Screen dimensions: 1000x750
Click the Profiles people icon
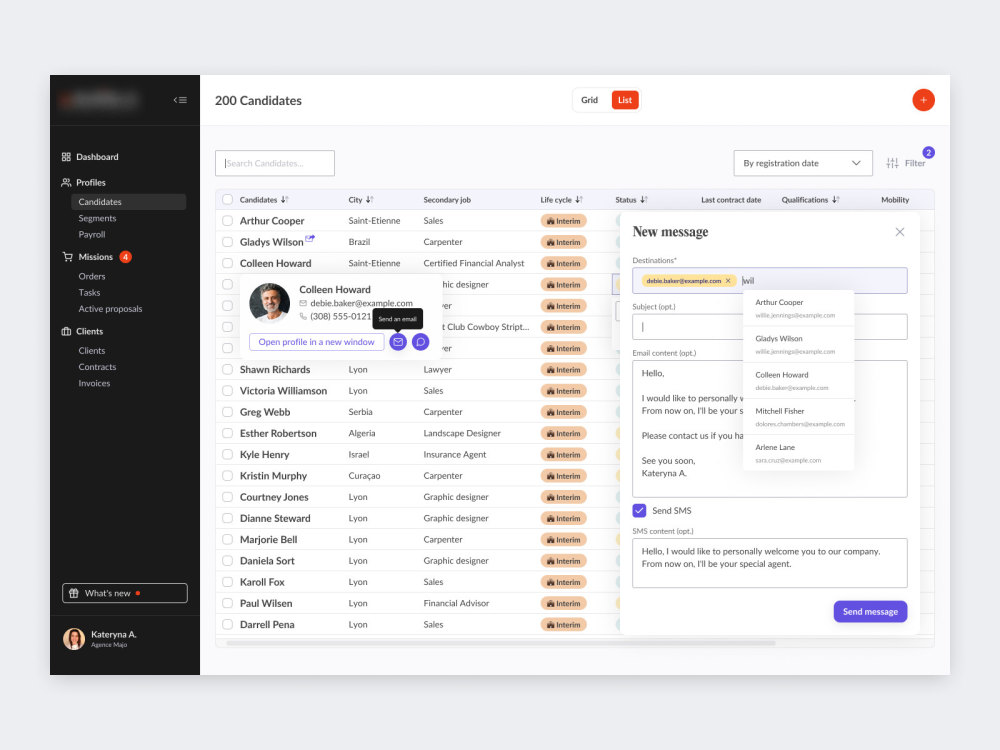tap(66, 182)
